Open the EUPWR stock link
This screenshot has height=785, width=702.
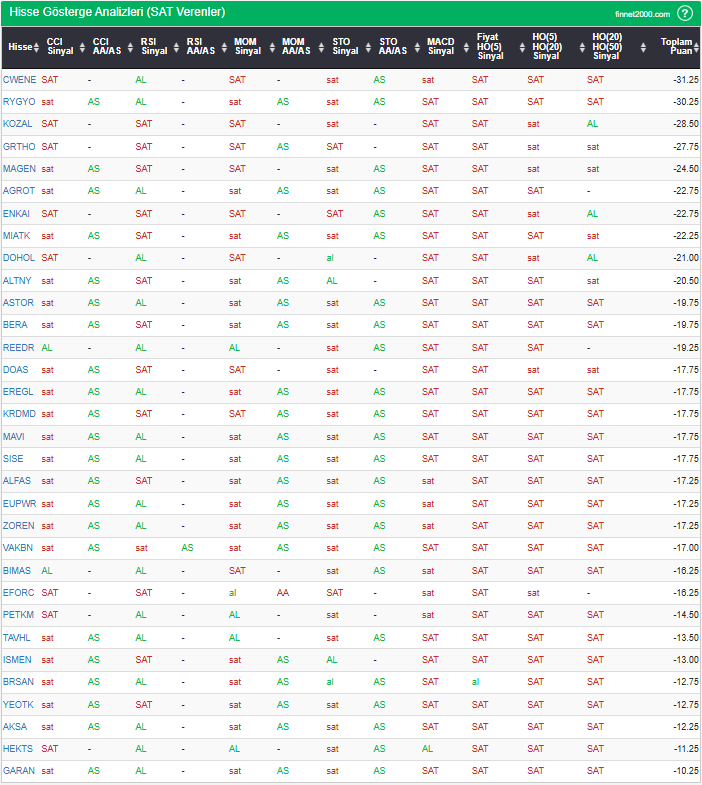click(20, 504)
